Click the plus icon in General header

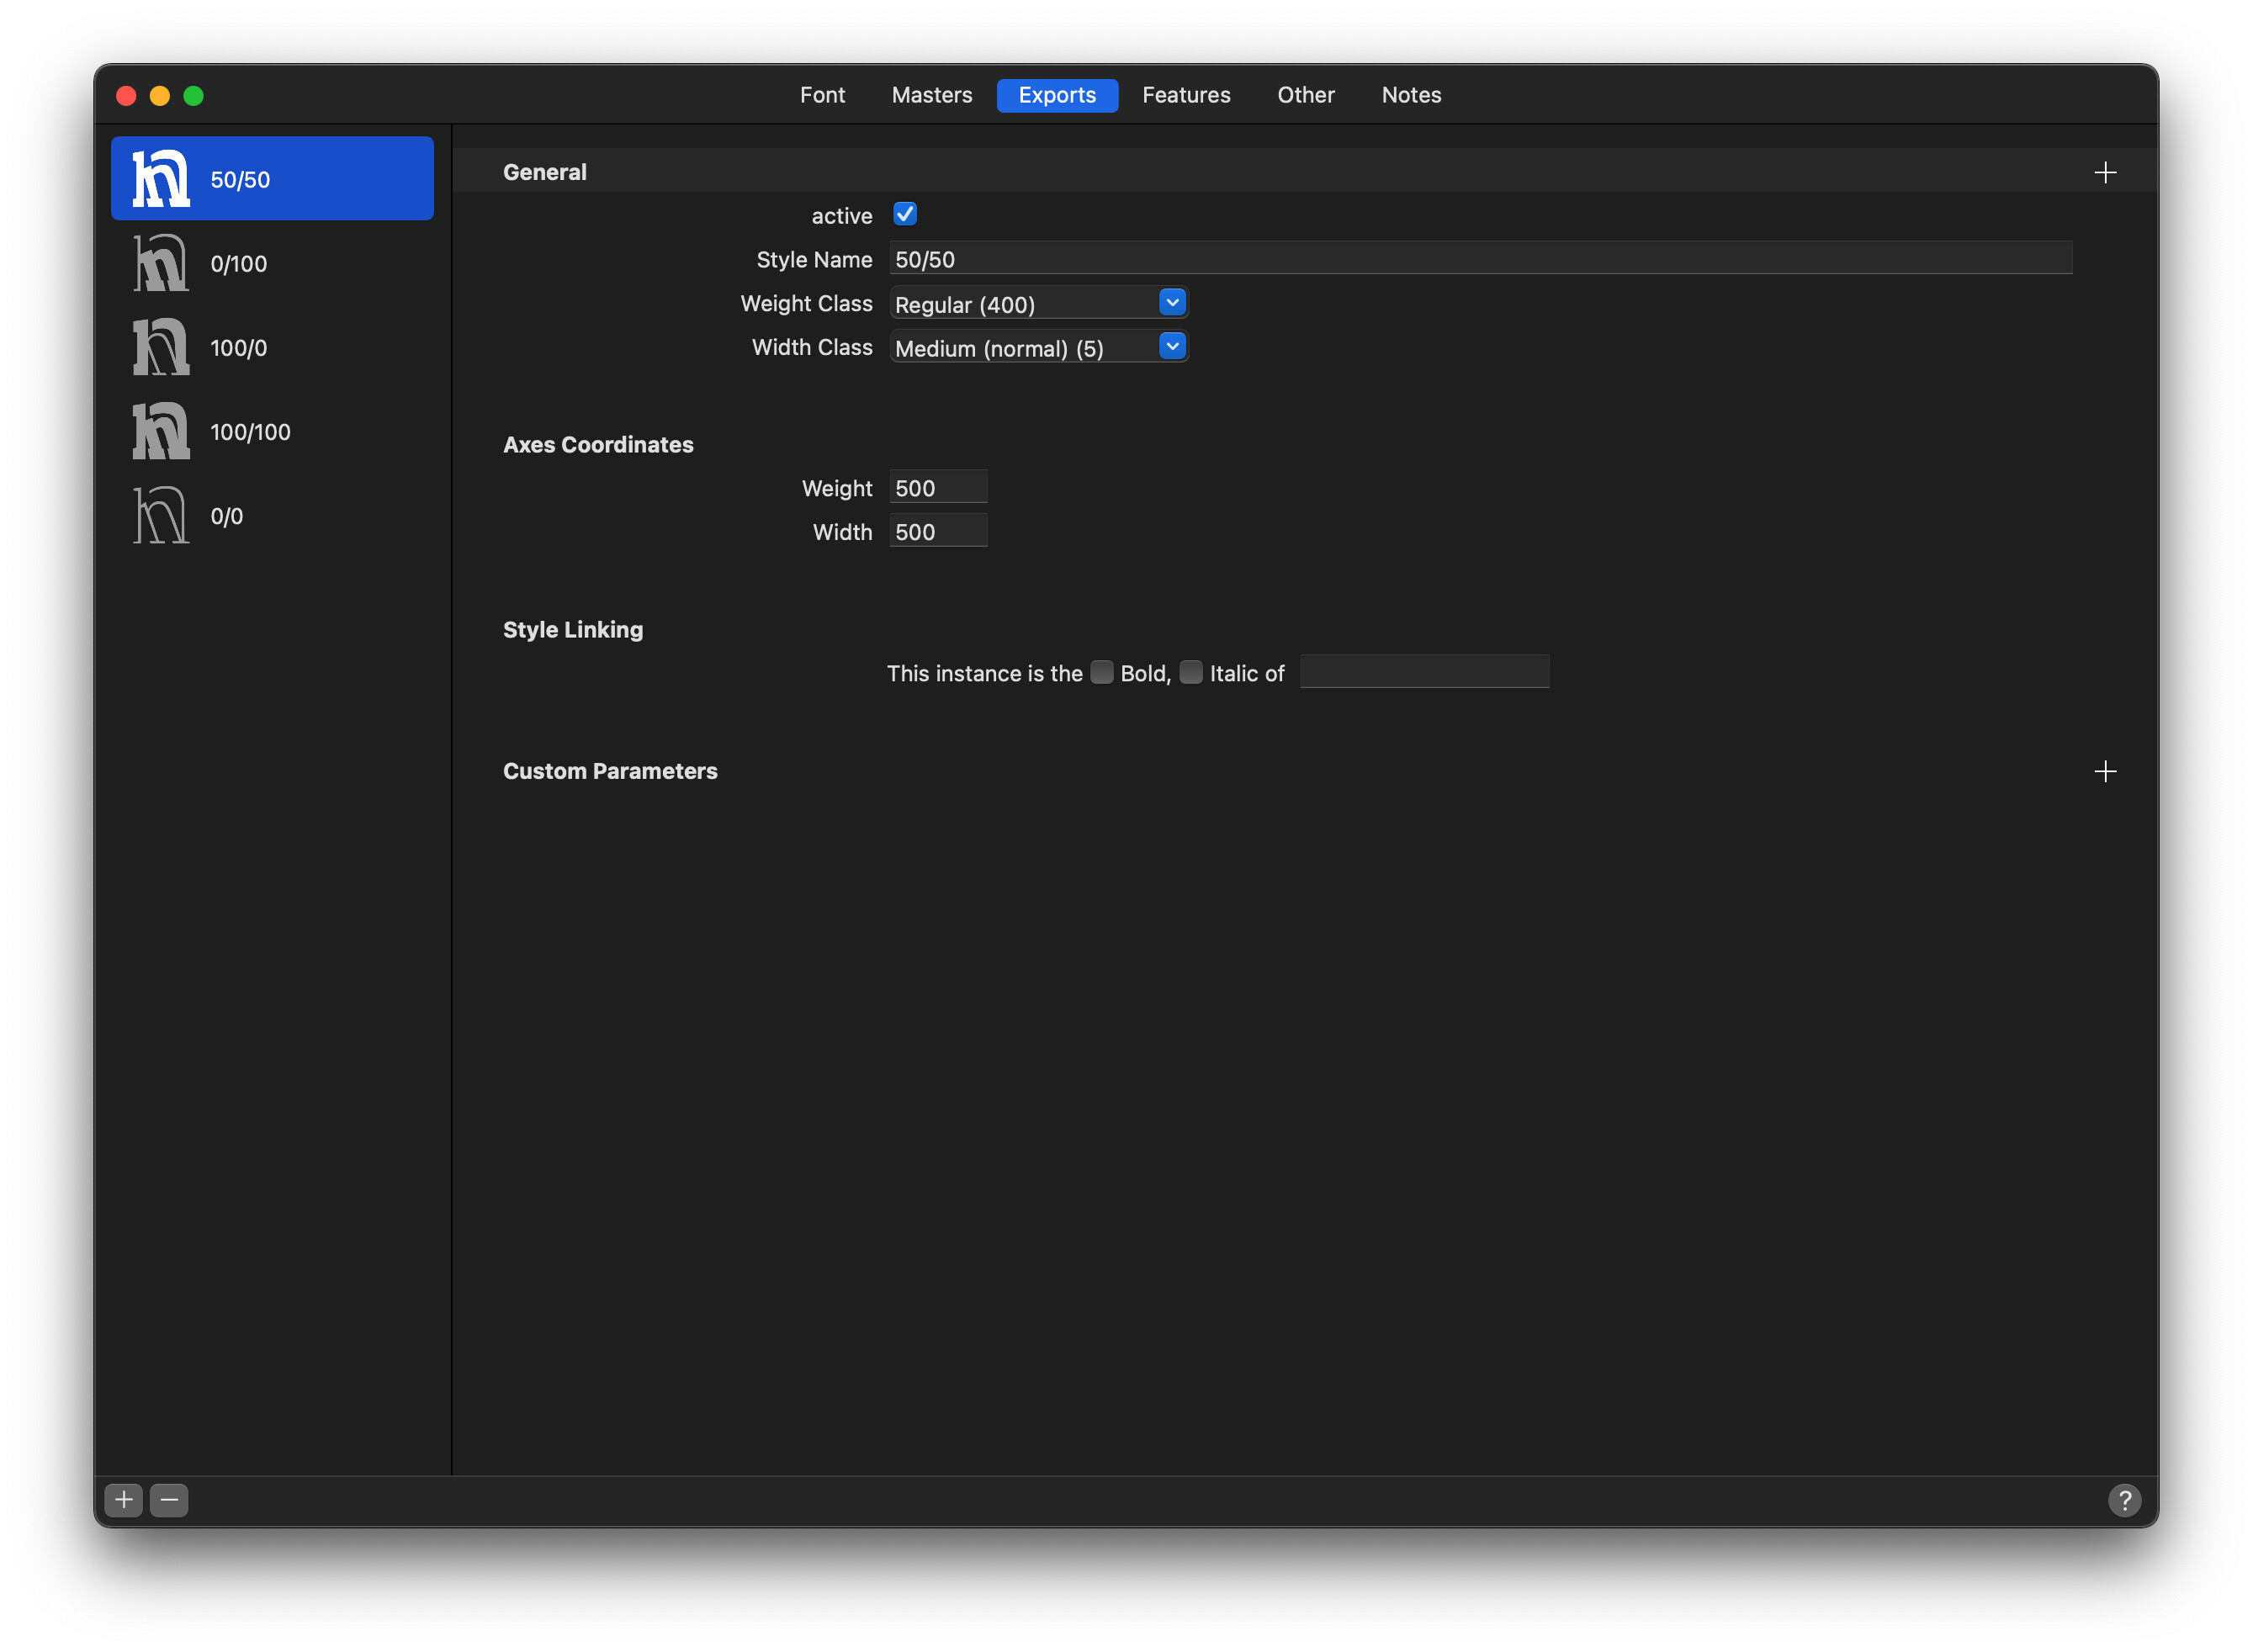coord(2105,172)
